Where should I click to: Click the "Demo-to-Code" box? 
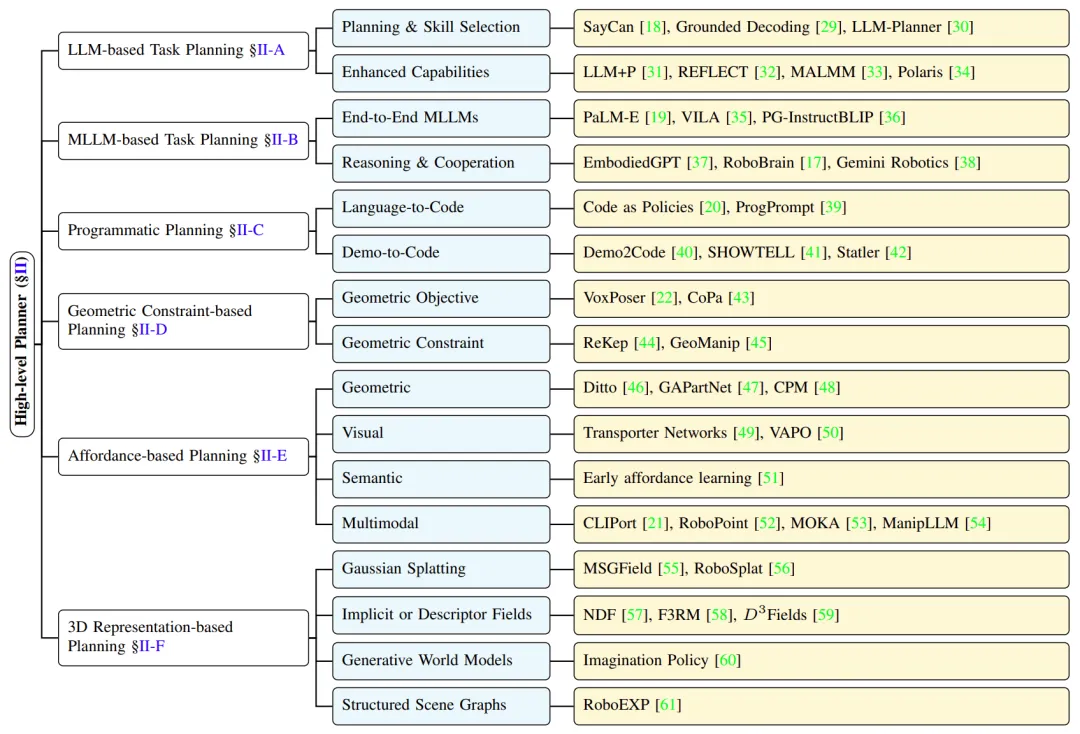[x=441, y=253]
